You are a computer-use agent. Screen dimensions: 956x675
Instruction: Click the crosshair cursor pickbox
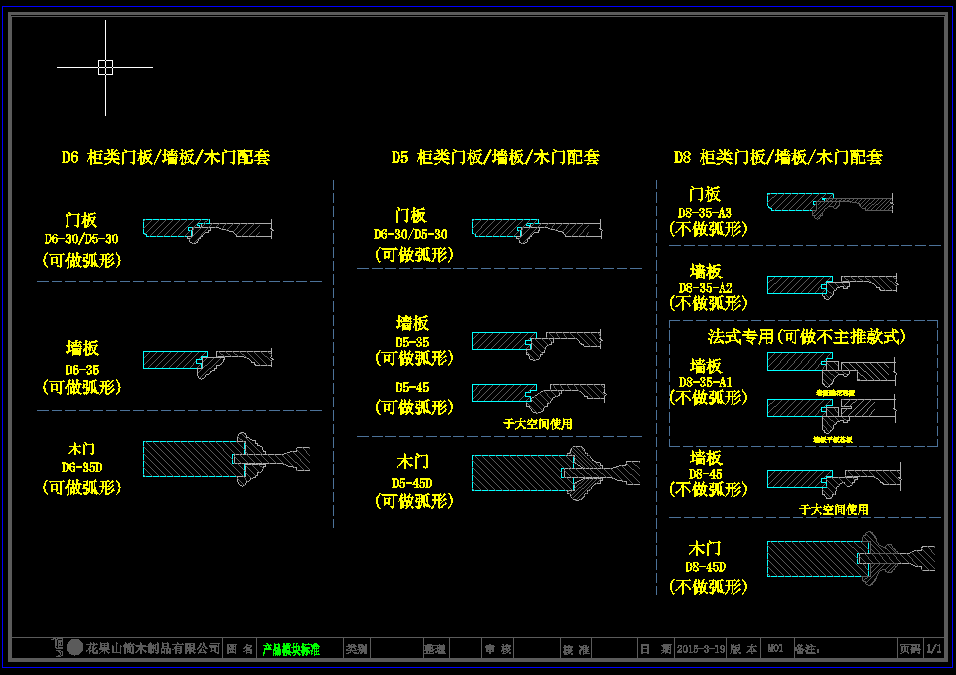tap(105, 67)
